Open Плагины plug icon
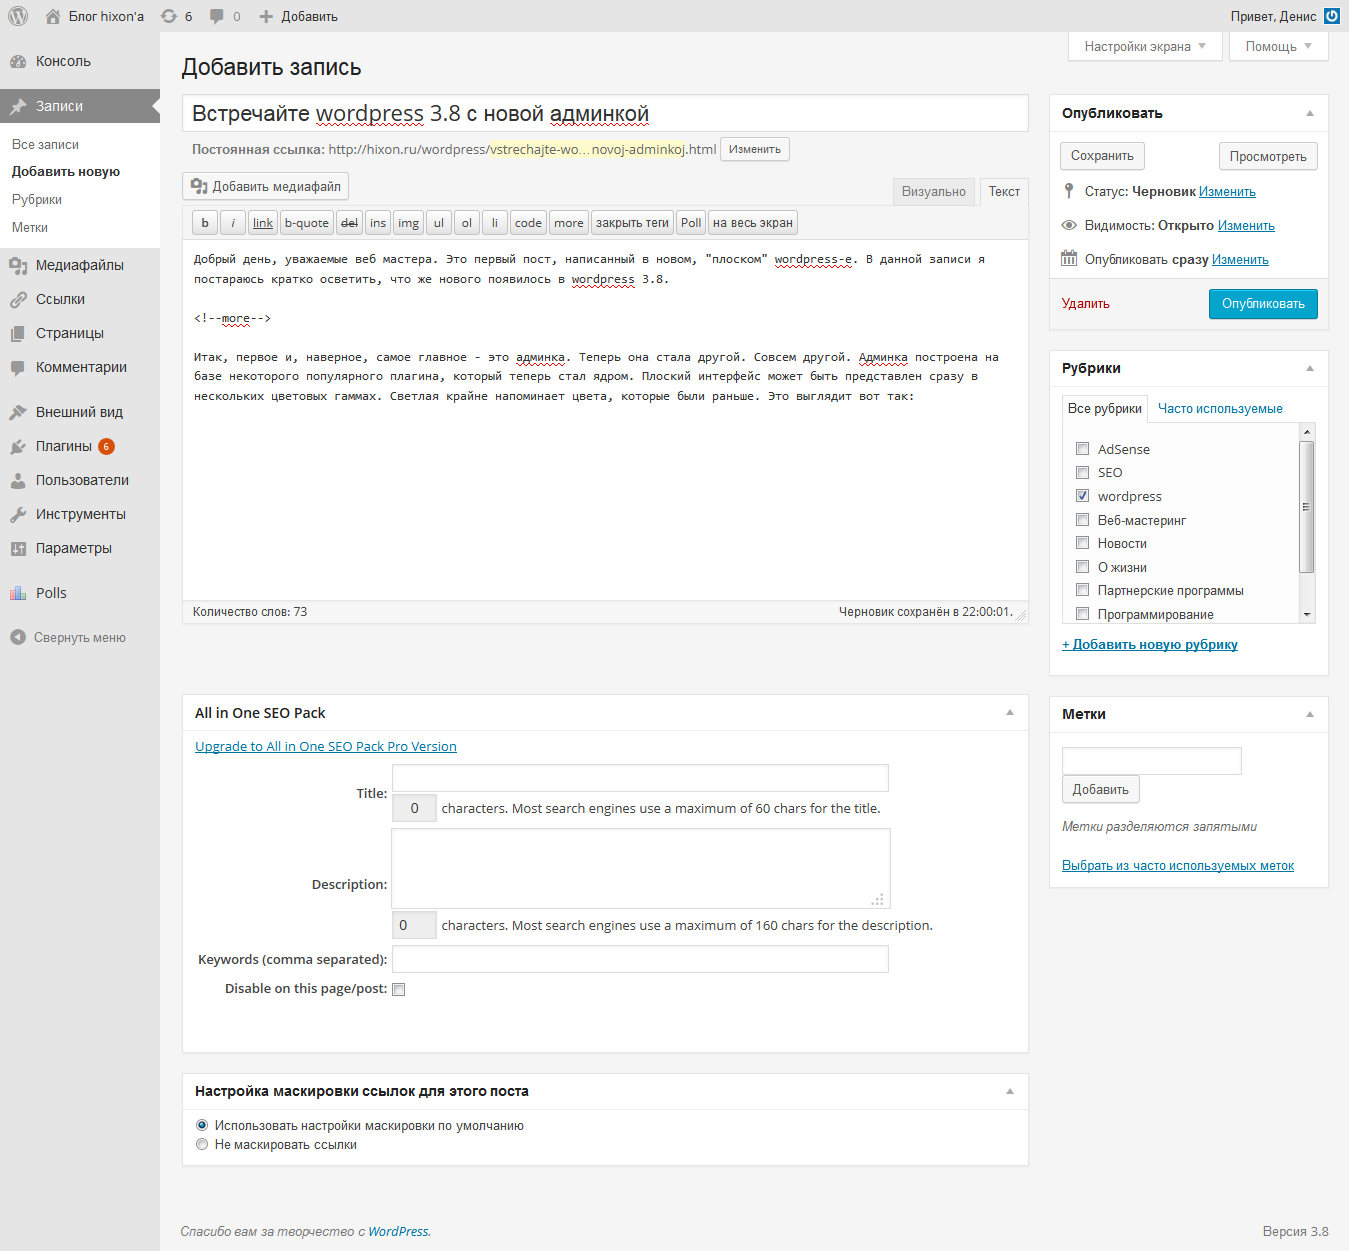This screenshot has width=1349, height=1251. point(18,446)
